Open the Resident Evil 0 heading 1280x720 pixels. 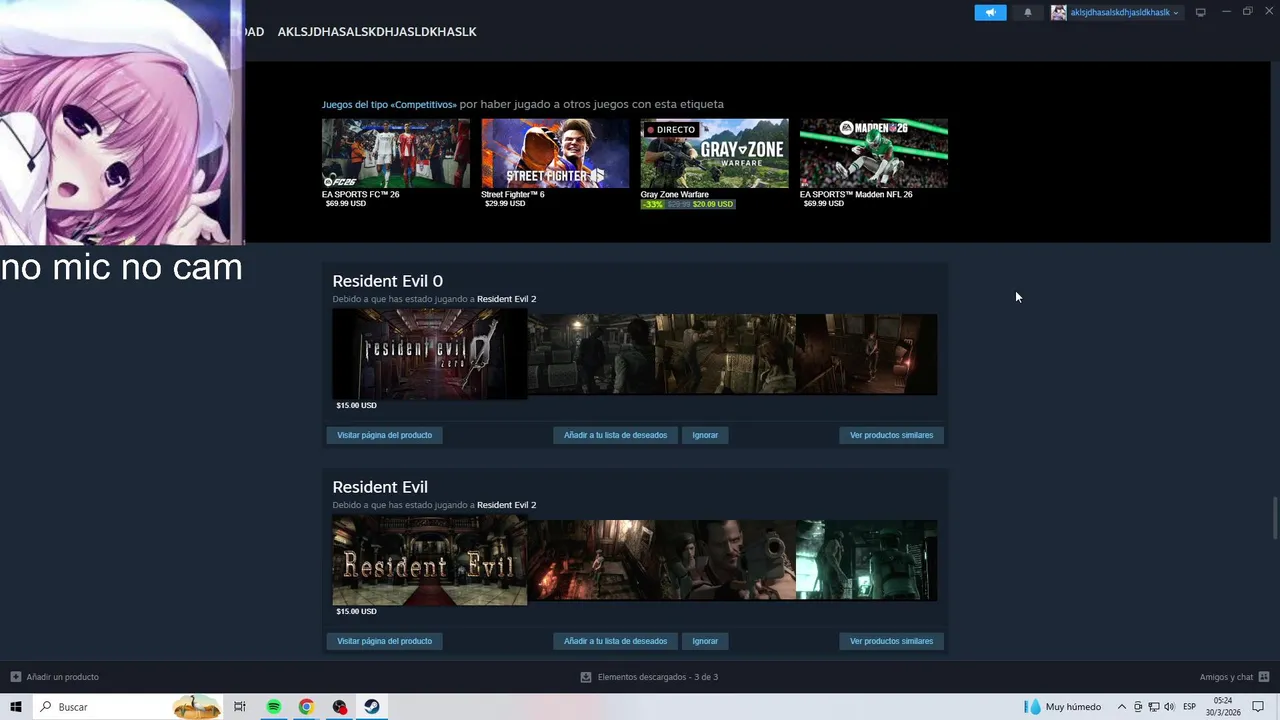387,281
